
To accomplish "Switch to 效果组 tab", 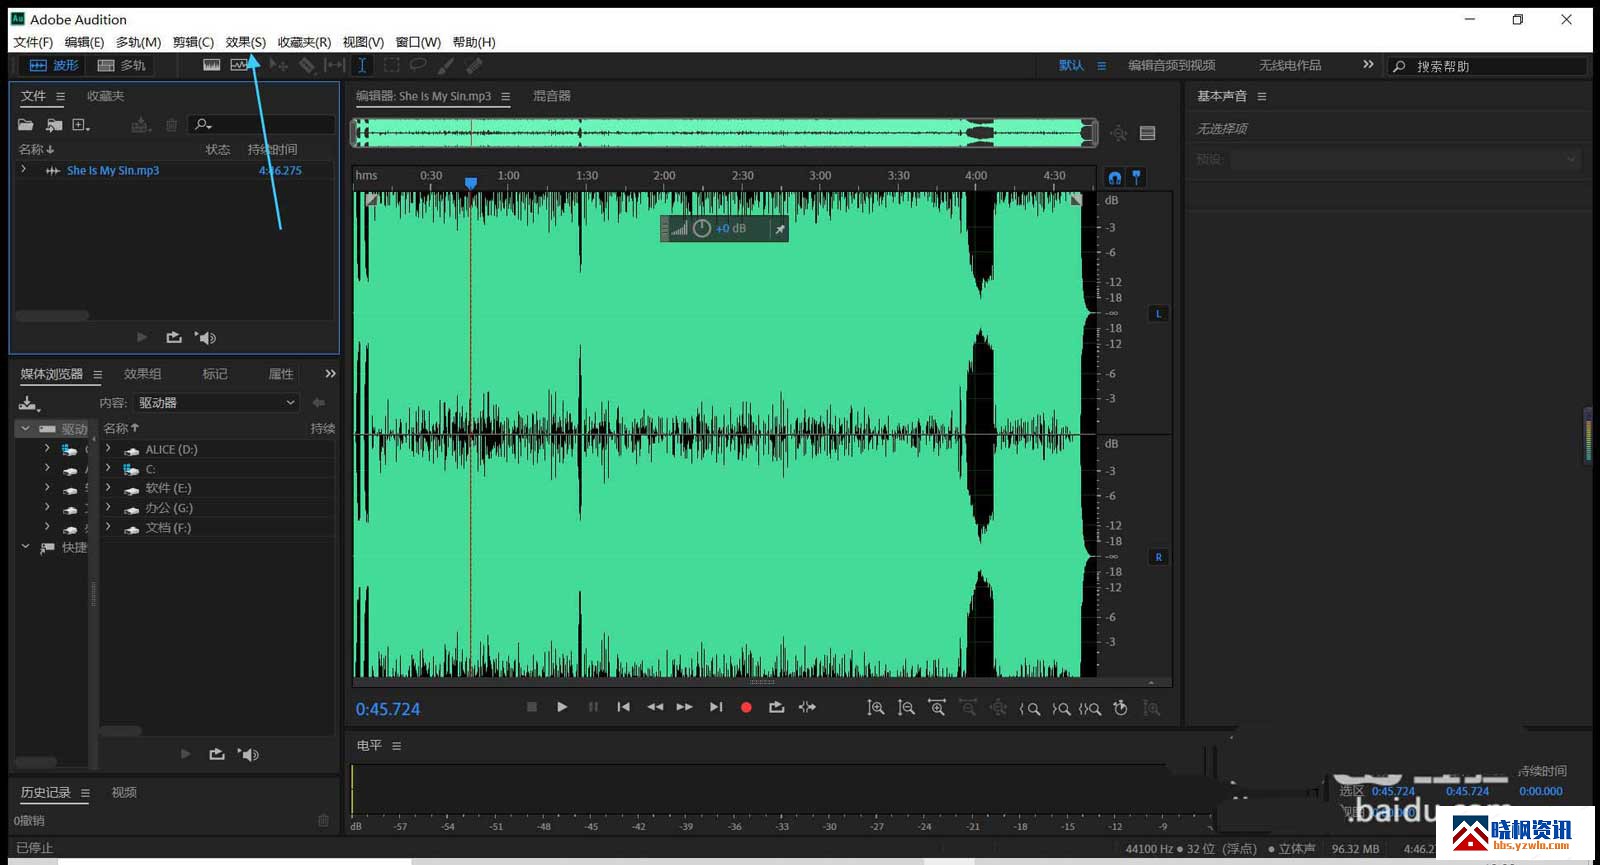I will (142, 374).
